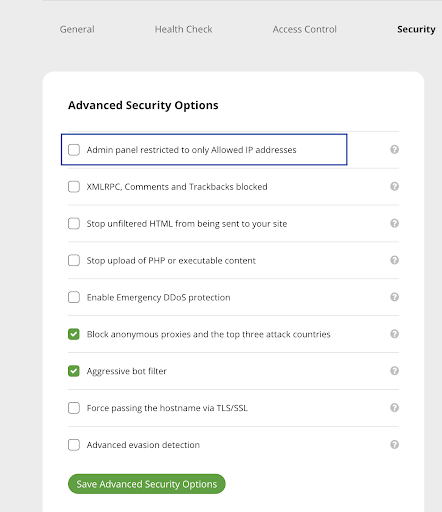Click Save Advanced Security Options button
This screenshot has width=442, height=512.
coord(147,484)
